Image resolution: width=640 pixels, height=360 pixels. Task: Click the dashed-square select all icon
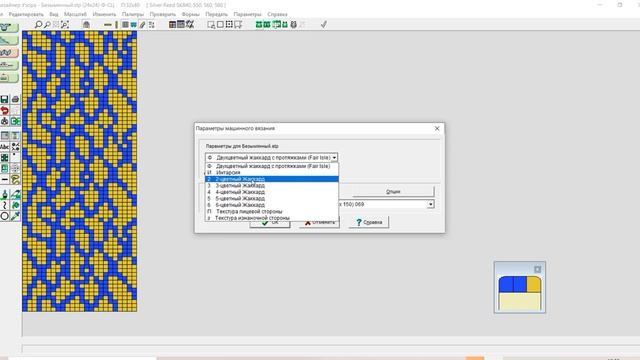(229, 24)
